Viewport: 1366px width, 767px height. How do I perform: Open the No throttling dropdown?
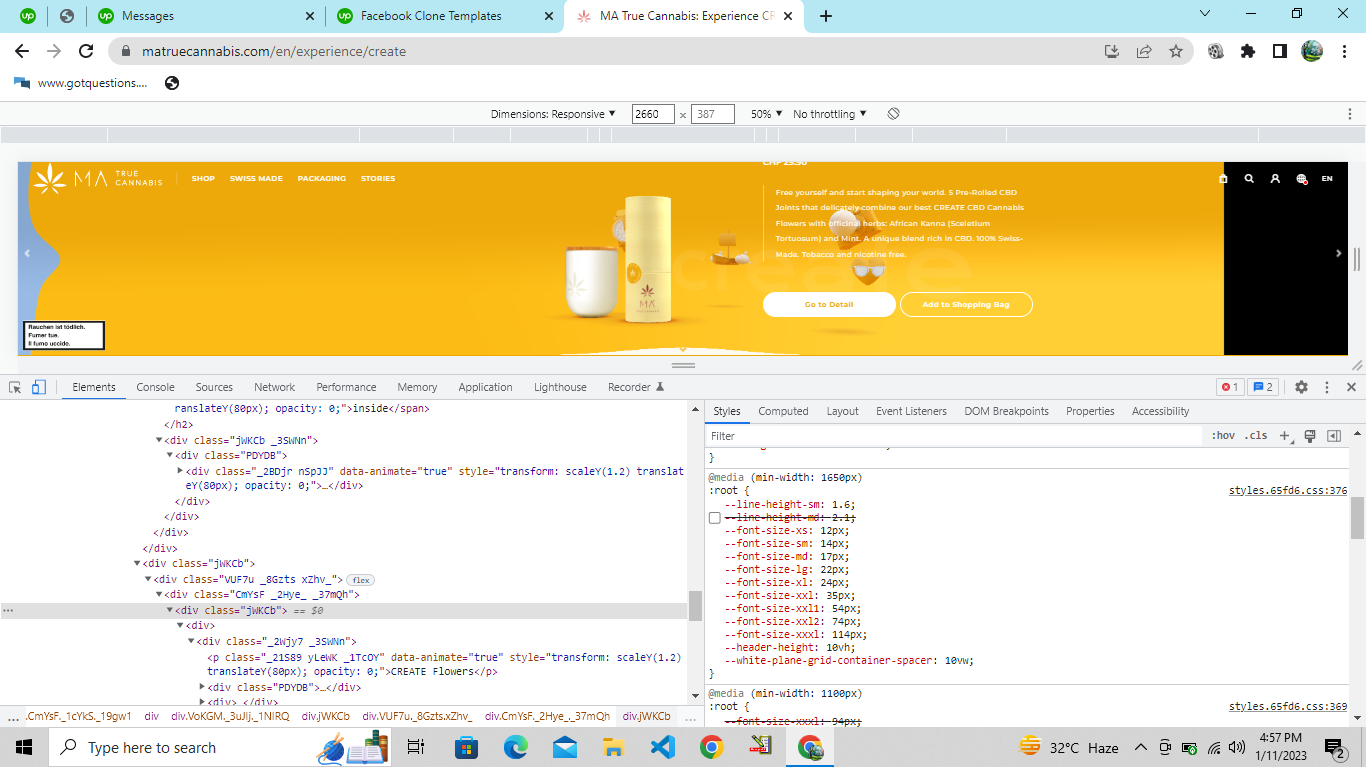[x=830, y=114]
